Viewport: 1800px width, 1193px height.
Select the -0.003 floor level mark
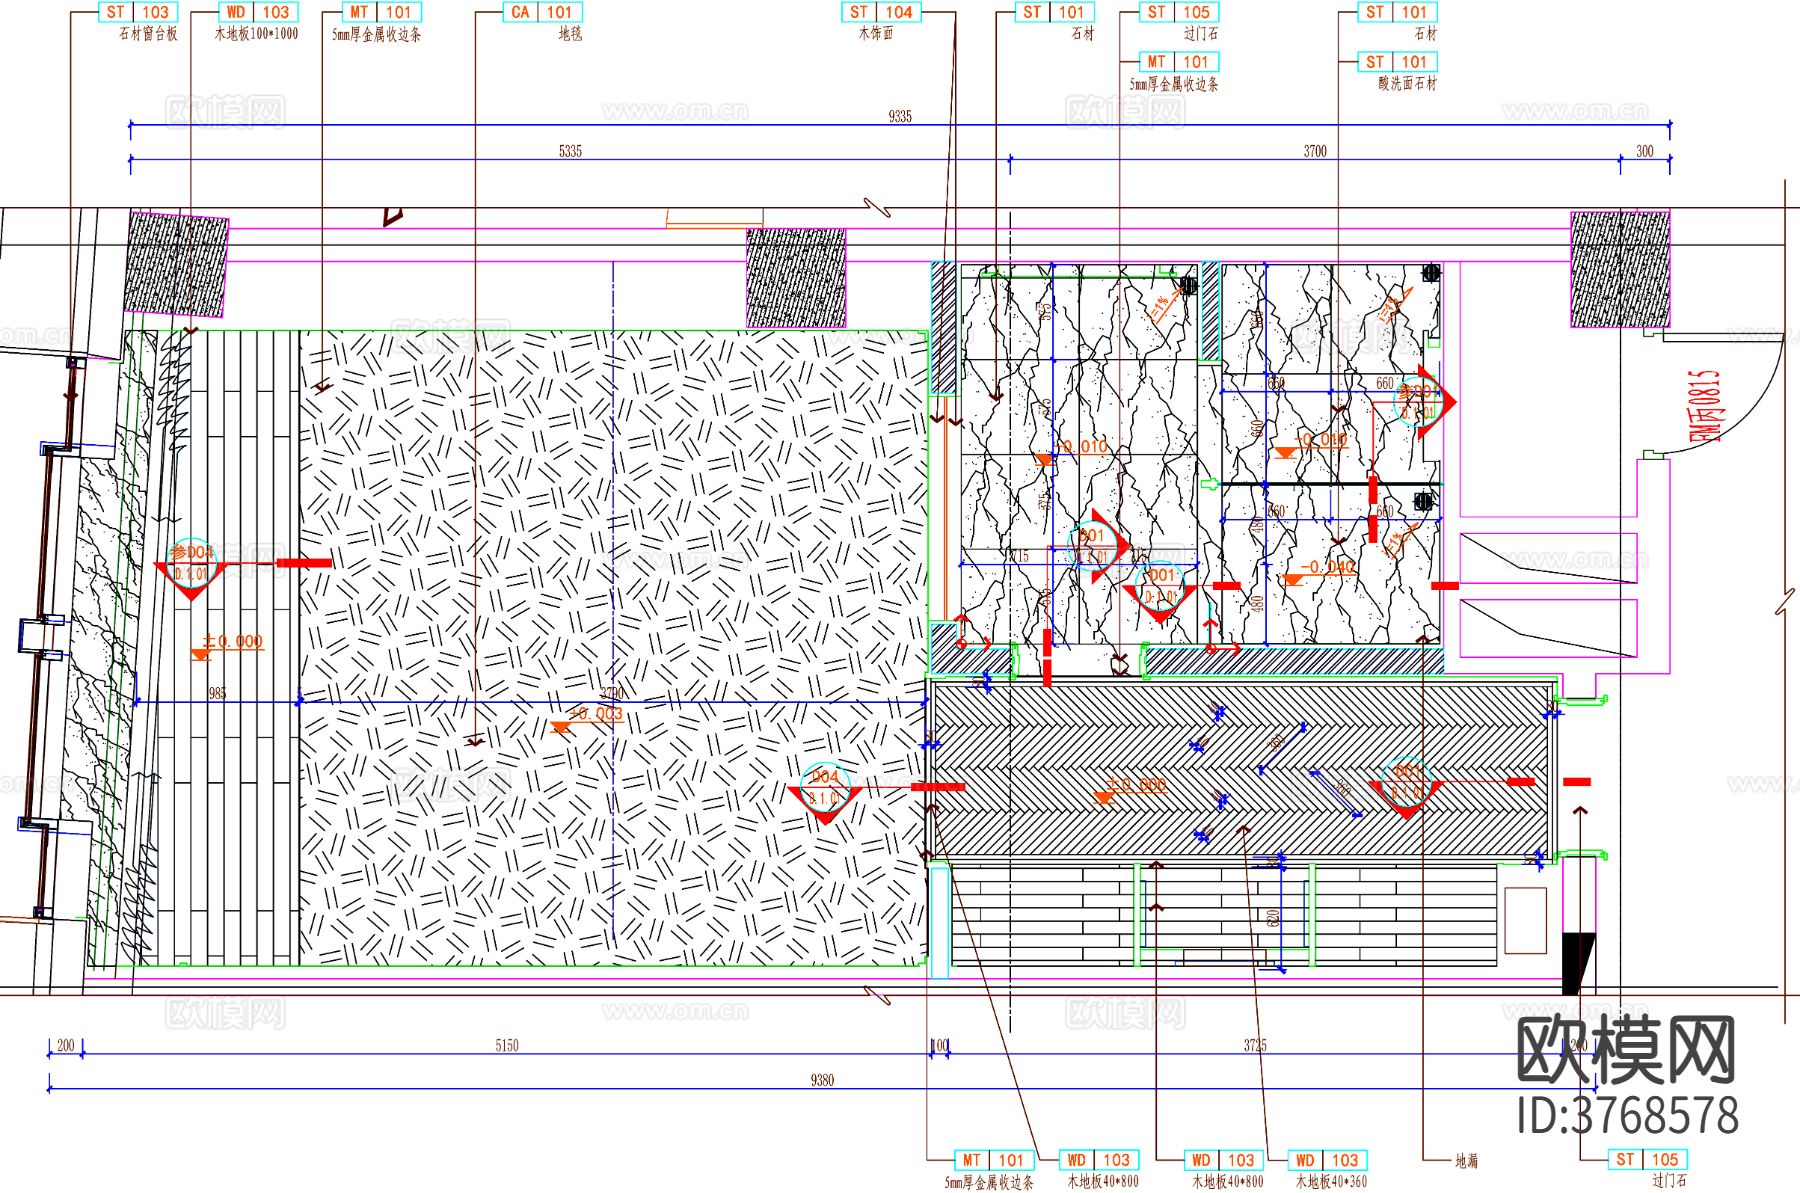(596, 714)
